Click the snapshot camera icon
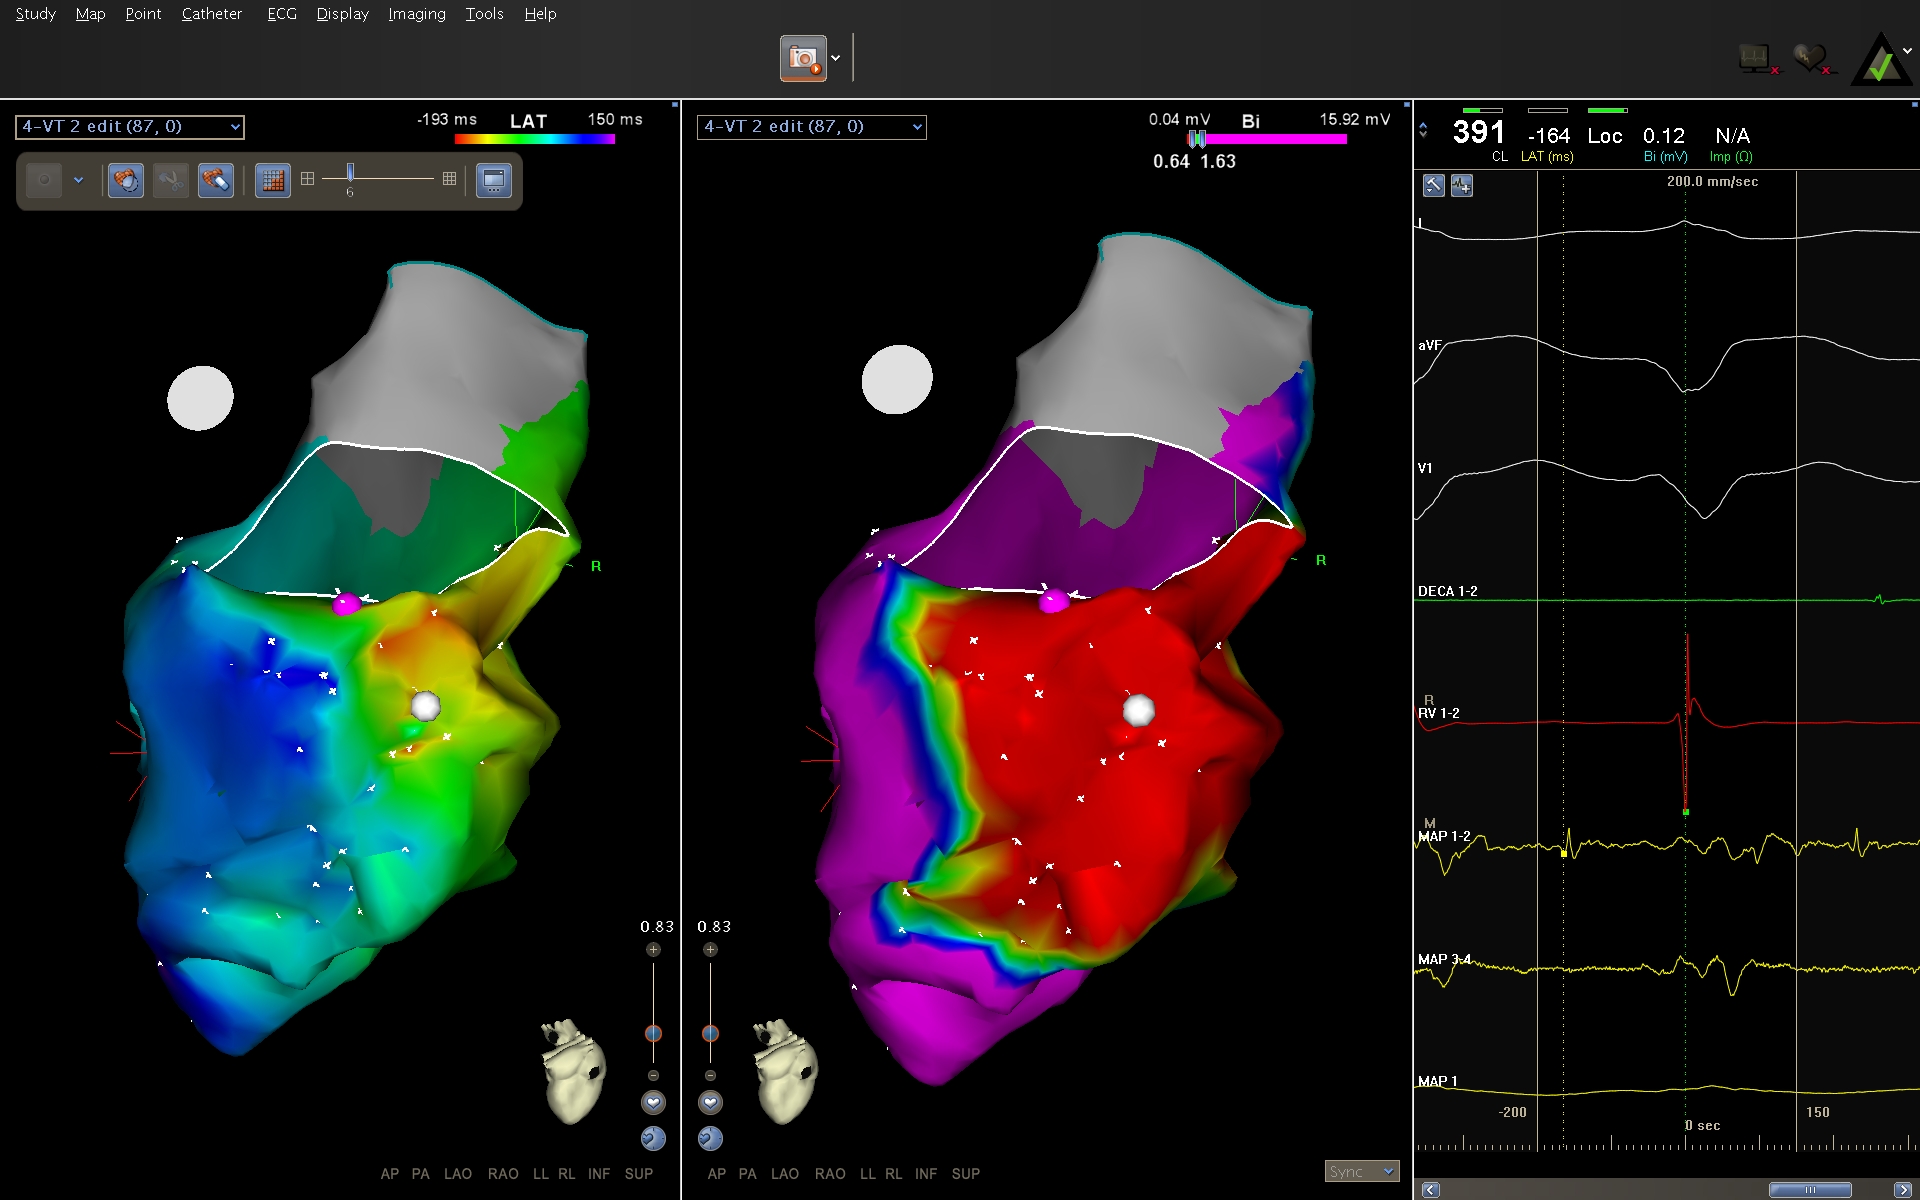The width and height of the screenshot is (1920, 1200). 803,59
